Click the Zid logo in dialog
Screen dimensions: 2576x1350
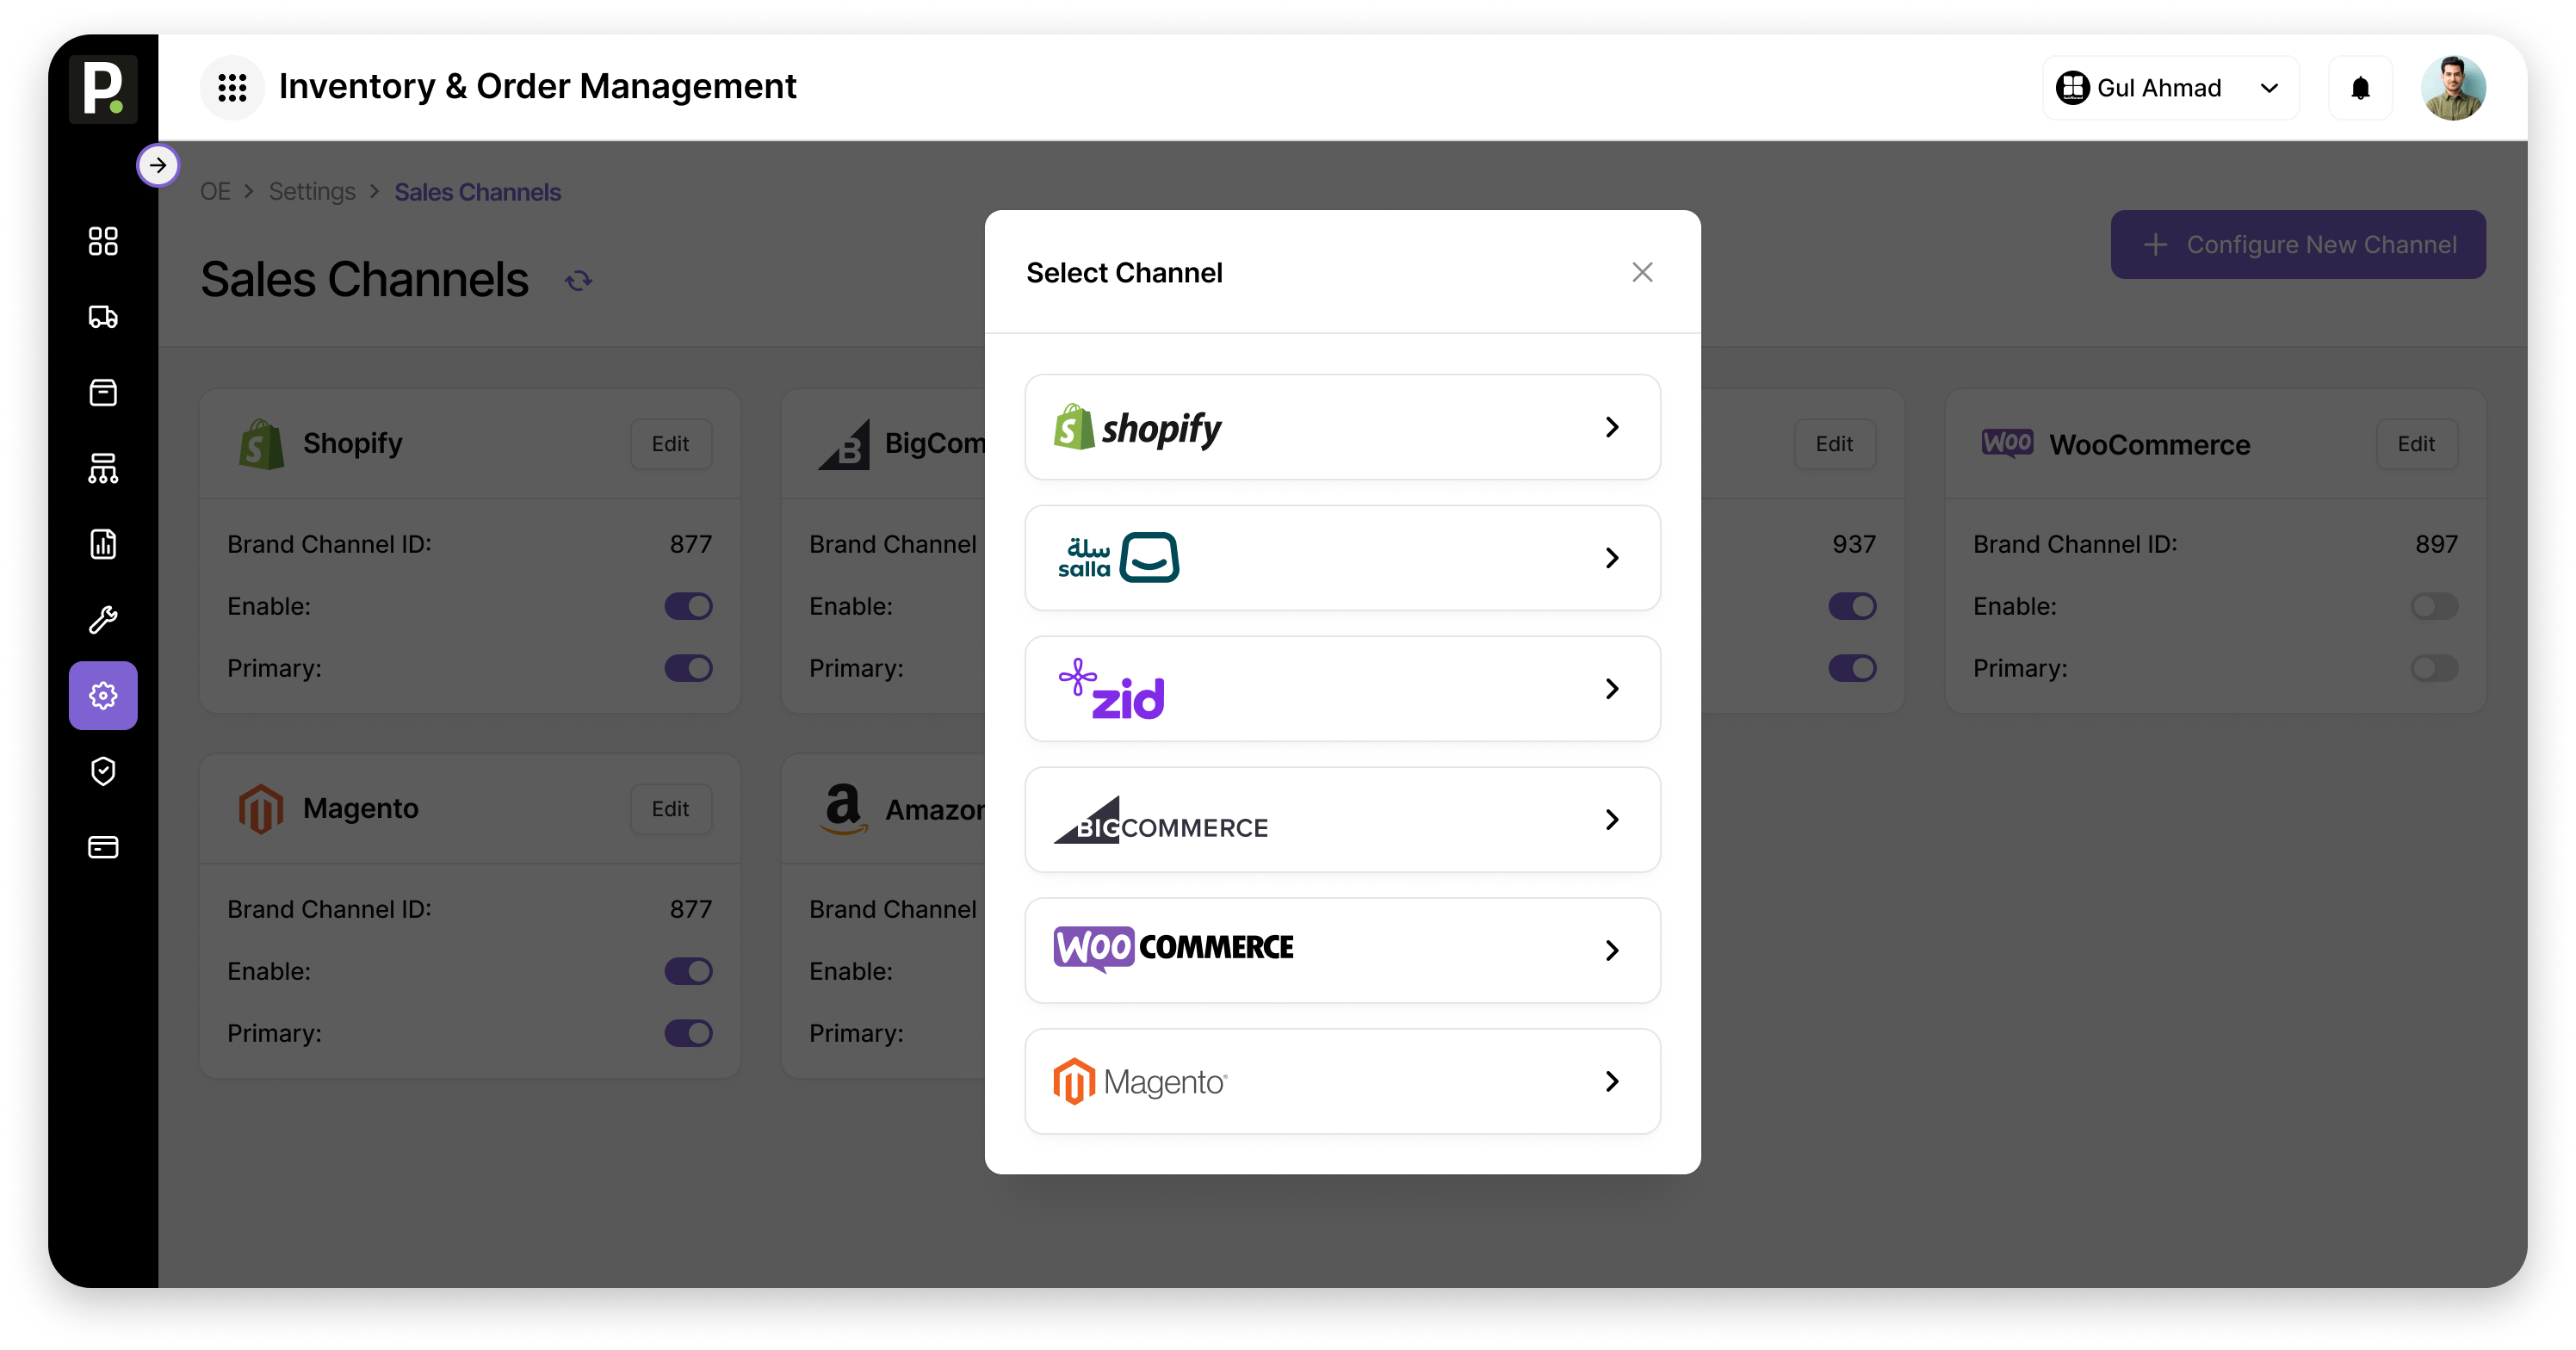(1112, 689)
